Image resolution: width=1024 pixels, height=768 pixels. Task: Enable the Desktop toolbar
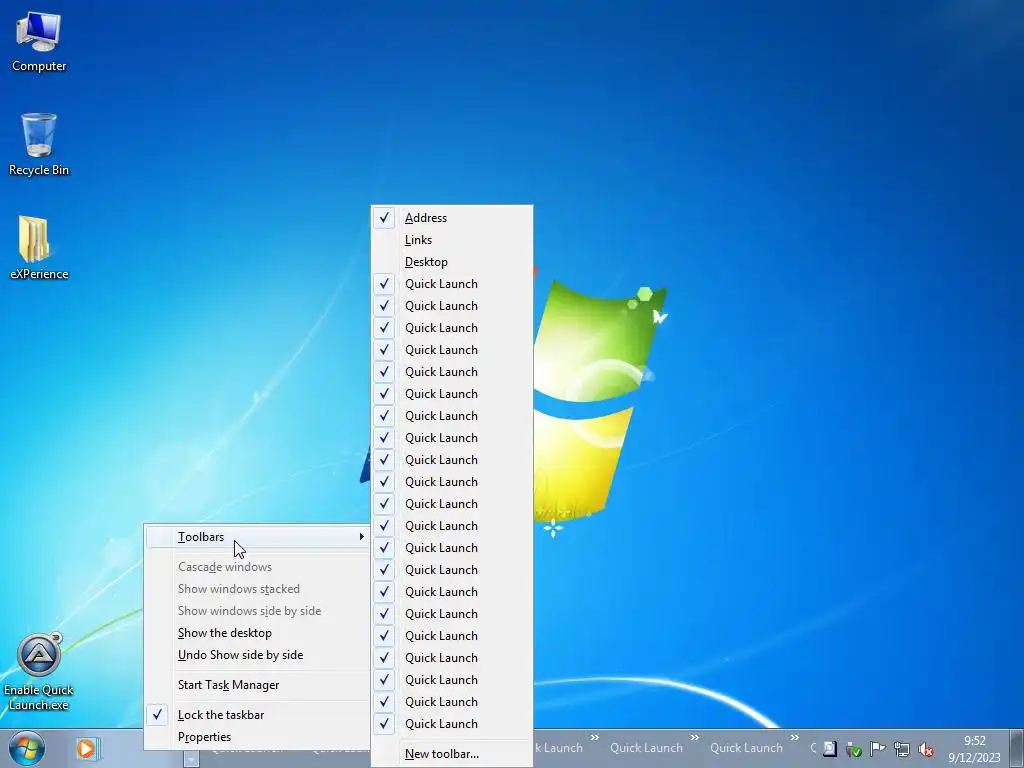(x=452, y=262)
